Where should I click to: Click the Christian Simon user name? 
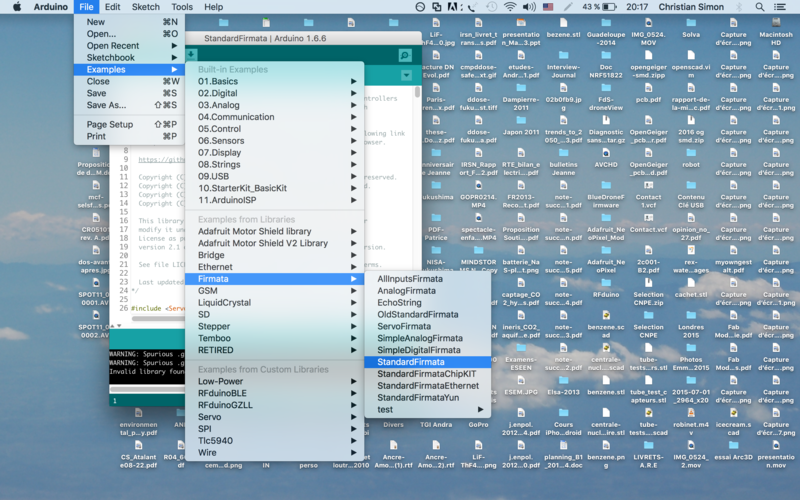691,7
